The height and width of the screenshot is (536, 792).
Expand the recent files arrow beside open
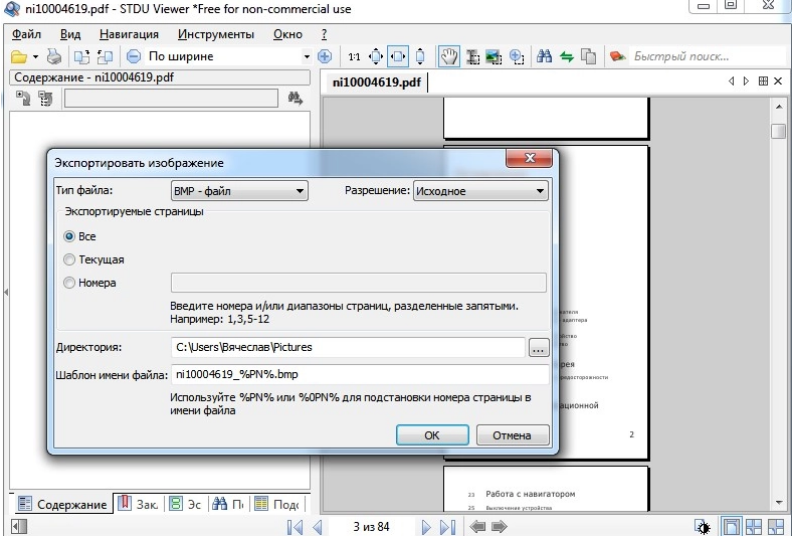[35, 57]
